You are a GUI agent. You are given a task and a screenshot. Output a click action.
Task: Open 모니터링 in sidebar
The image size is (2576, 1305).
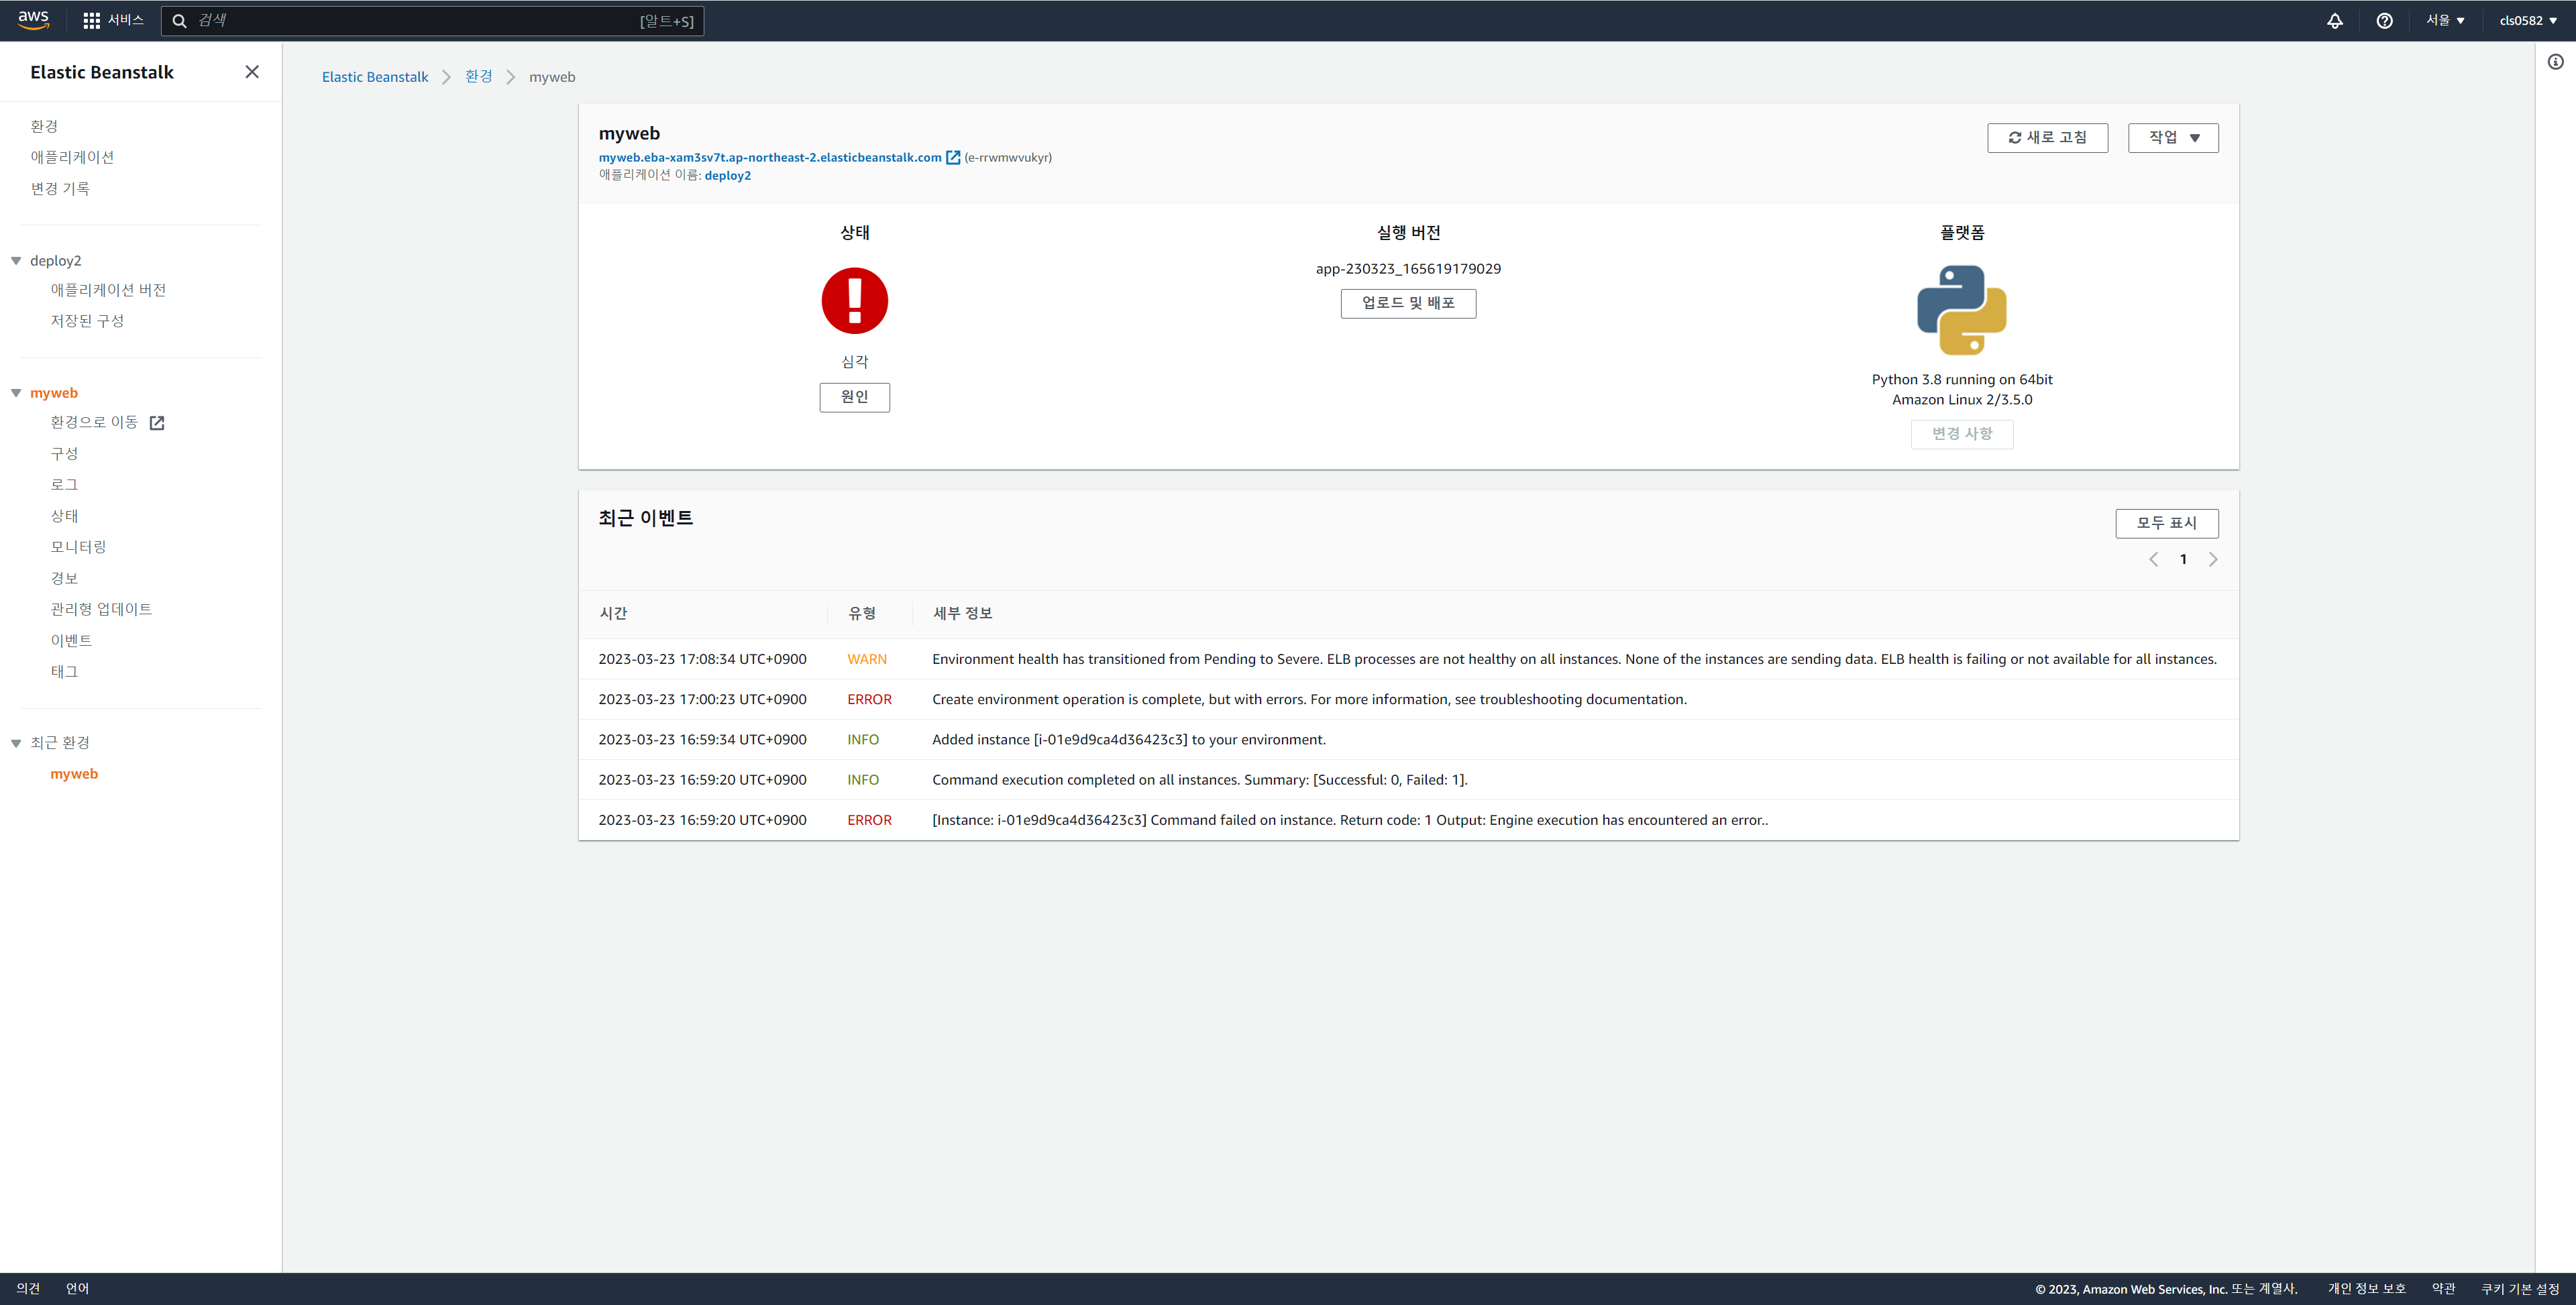pos(78,547)
